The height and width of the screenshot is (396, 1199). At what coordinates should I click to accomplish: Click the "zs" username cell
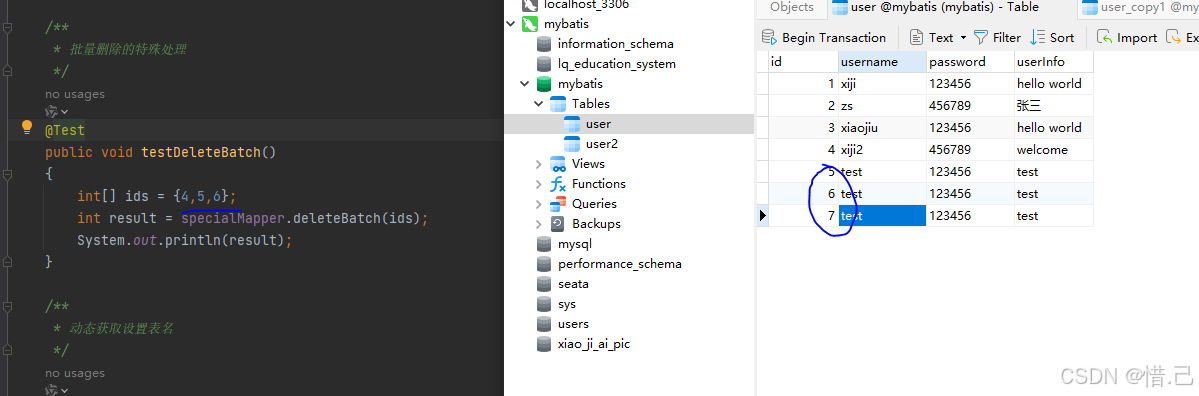[x=882, y=105]
